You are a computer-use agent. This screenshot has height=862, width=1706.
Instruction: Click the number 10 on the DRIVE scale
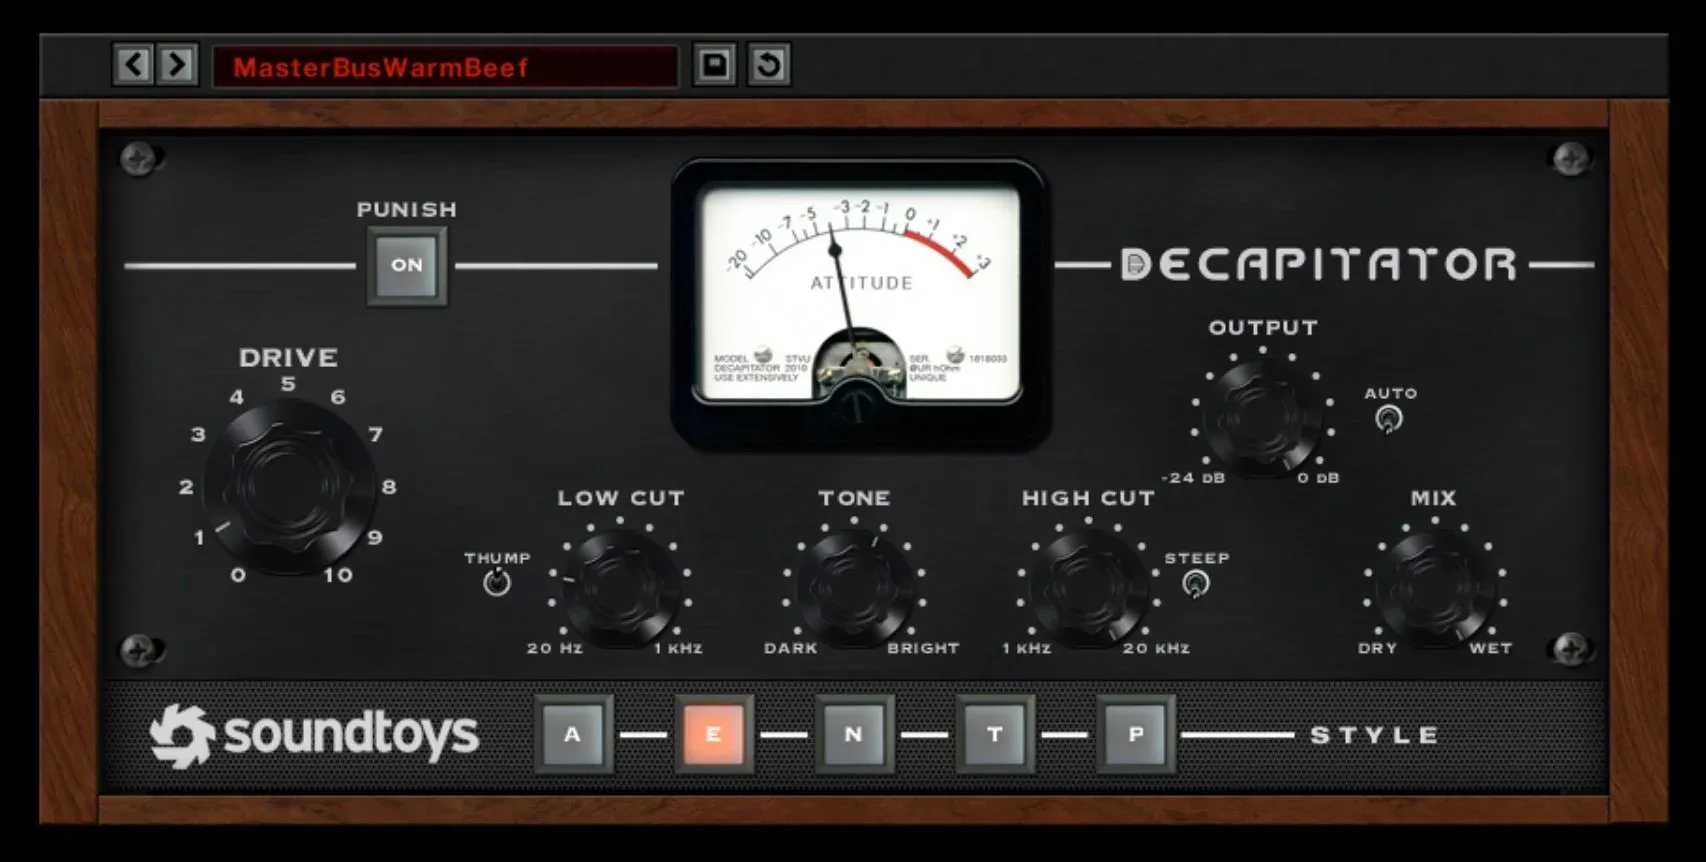(x=338, y=576)
